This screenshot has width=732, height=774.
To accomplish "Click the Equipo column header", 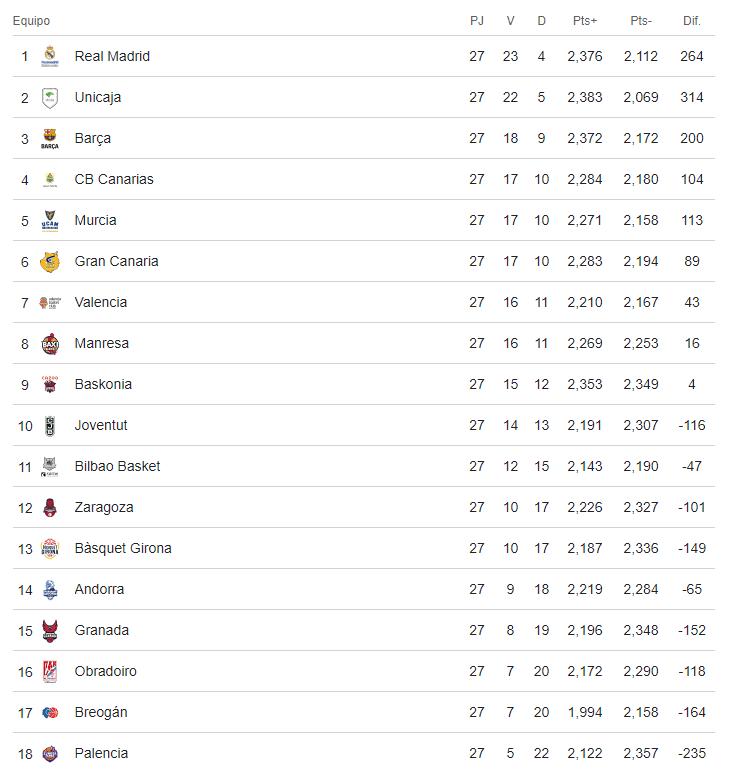I will click(31, 21).
